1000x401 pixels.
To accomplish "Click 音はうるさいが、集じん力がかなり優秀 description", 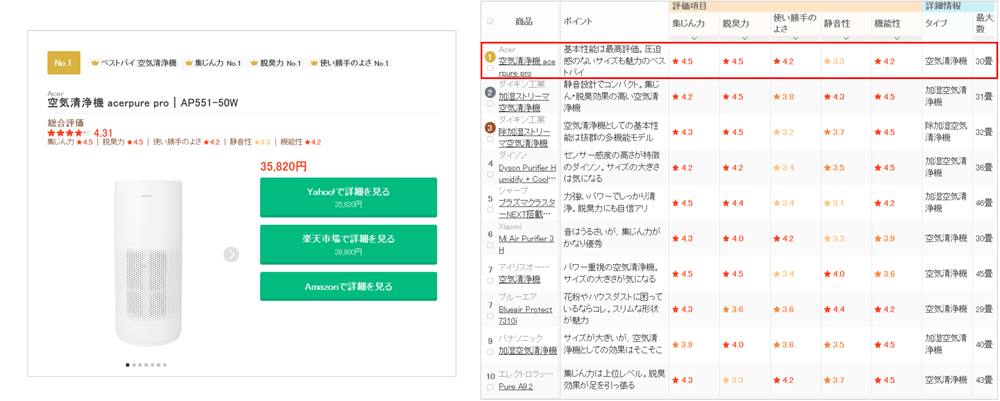I will (x=612, y=238).
